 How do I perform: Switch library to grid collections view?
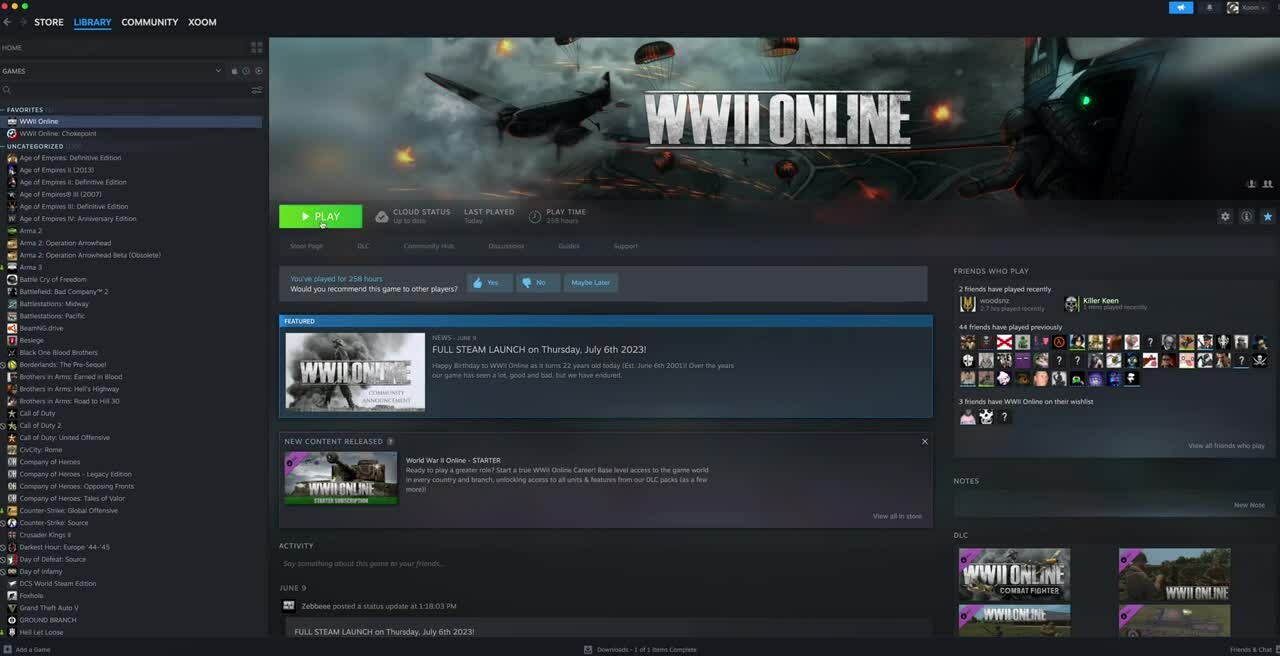[x=257, y=47]
